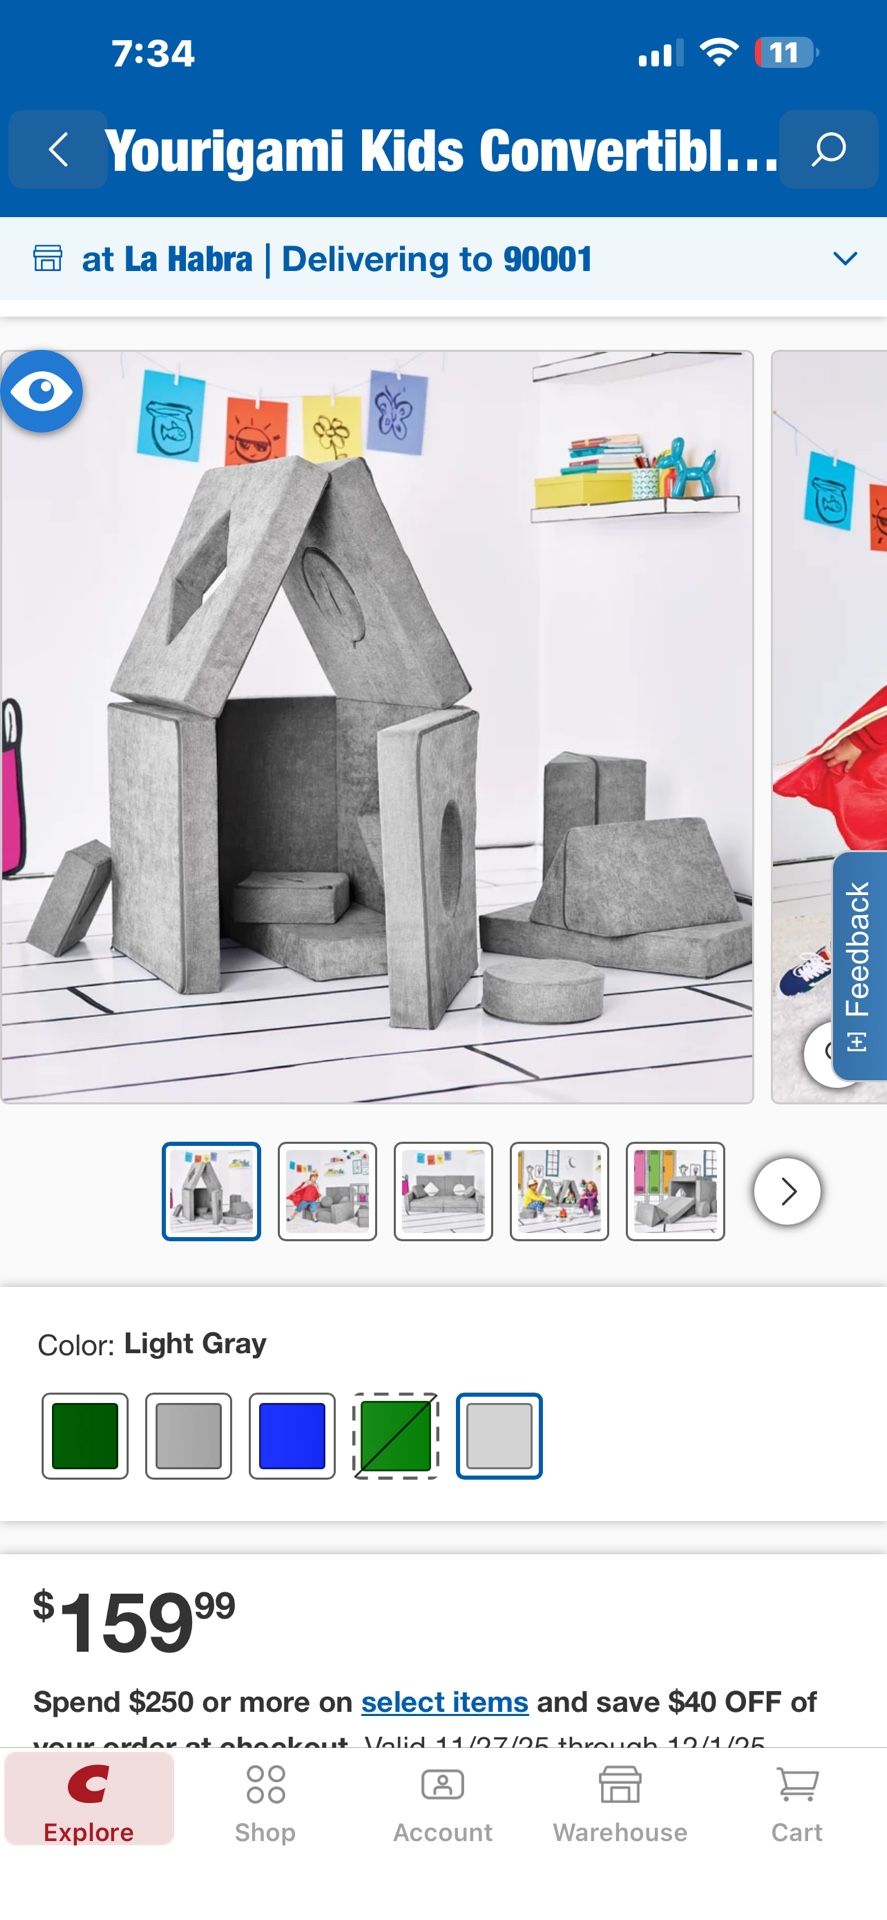
Task: Select the dark green color swatch
Action: point(85,1436)
